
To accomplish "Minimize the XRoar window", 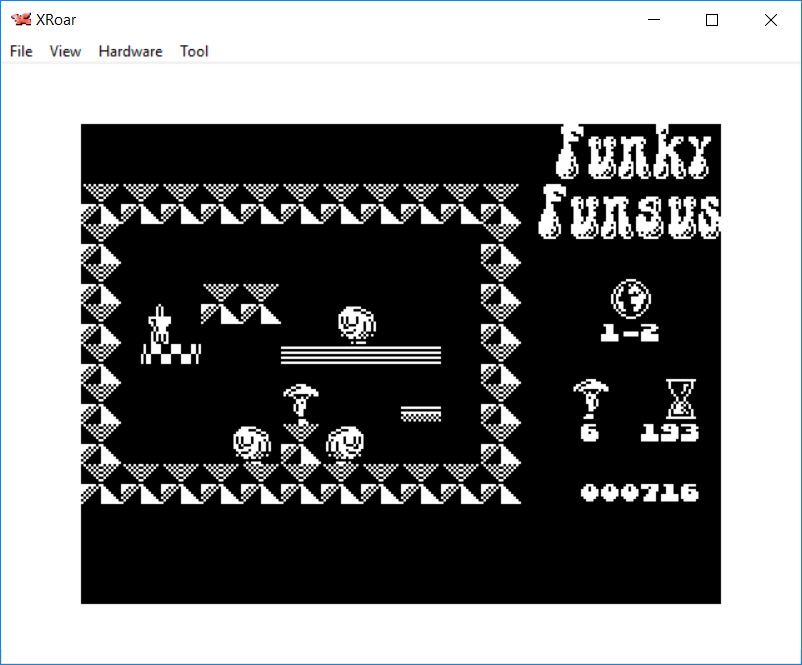I will coord(654,20).
